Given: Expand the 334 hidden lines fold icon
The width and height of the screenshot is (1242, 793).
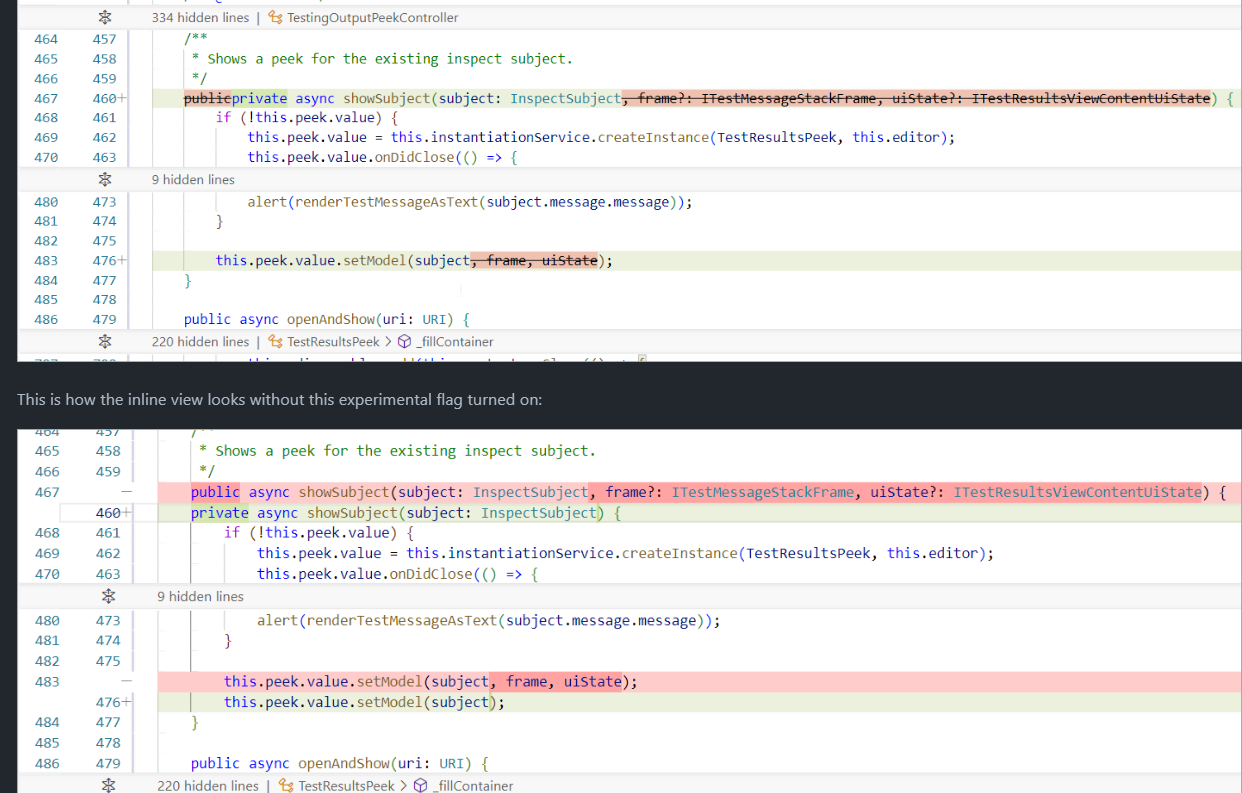Looking at the screenshot, I should [x=104, y=18].
